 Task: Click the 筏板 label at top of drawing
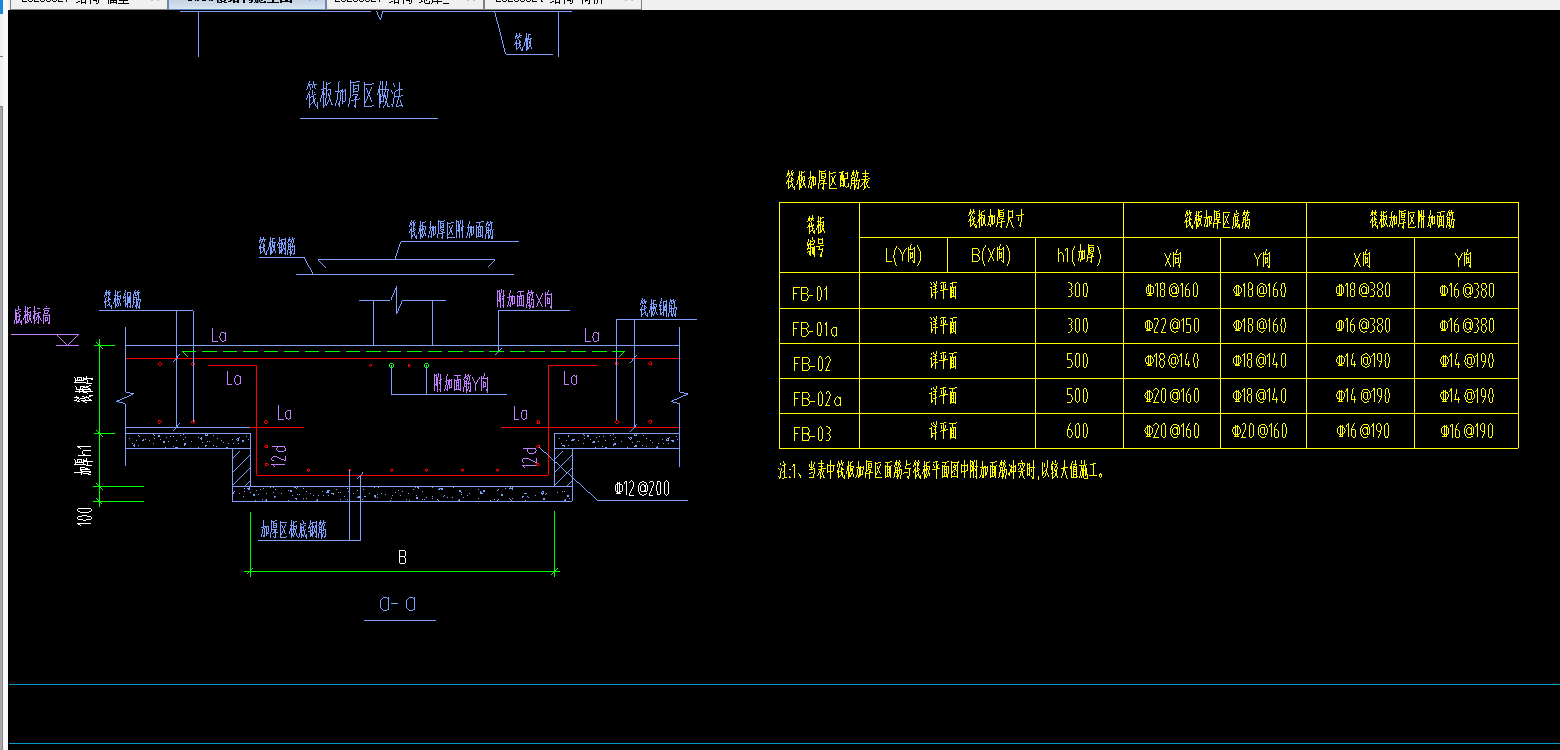point(523,43)
